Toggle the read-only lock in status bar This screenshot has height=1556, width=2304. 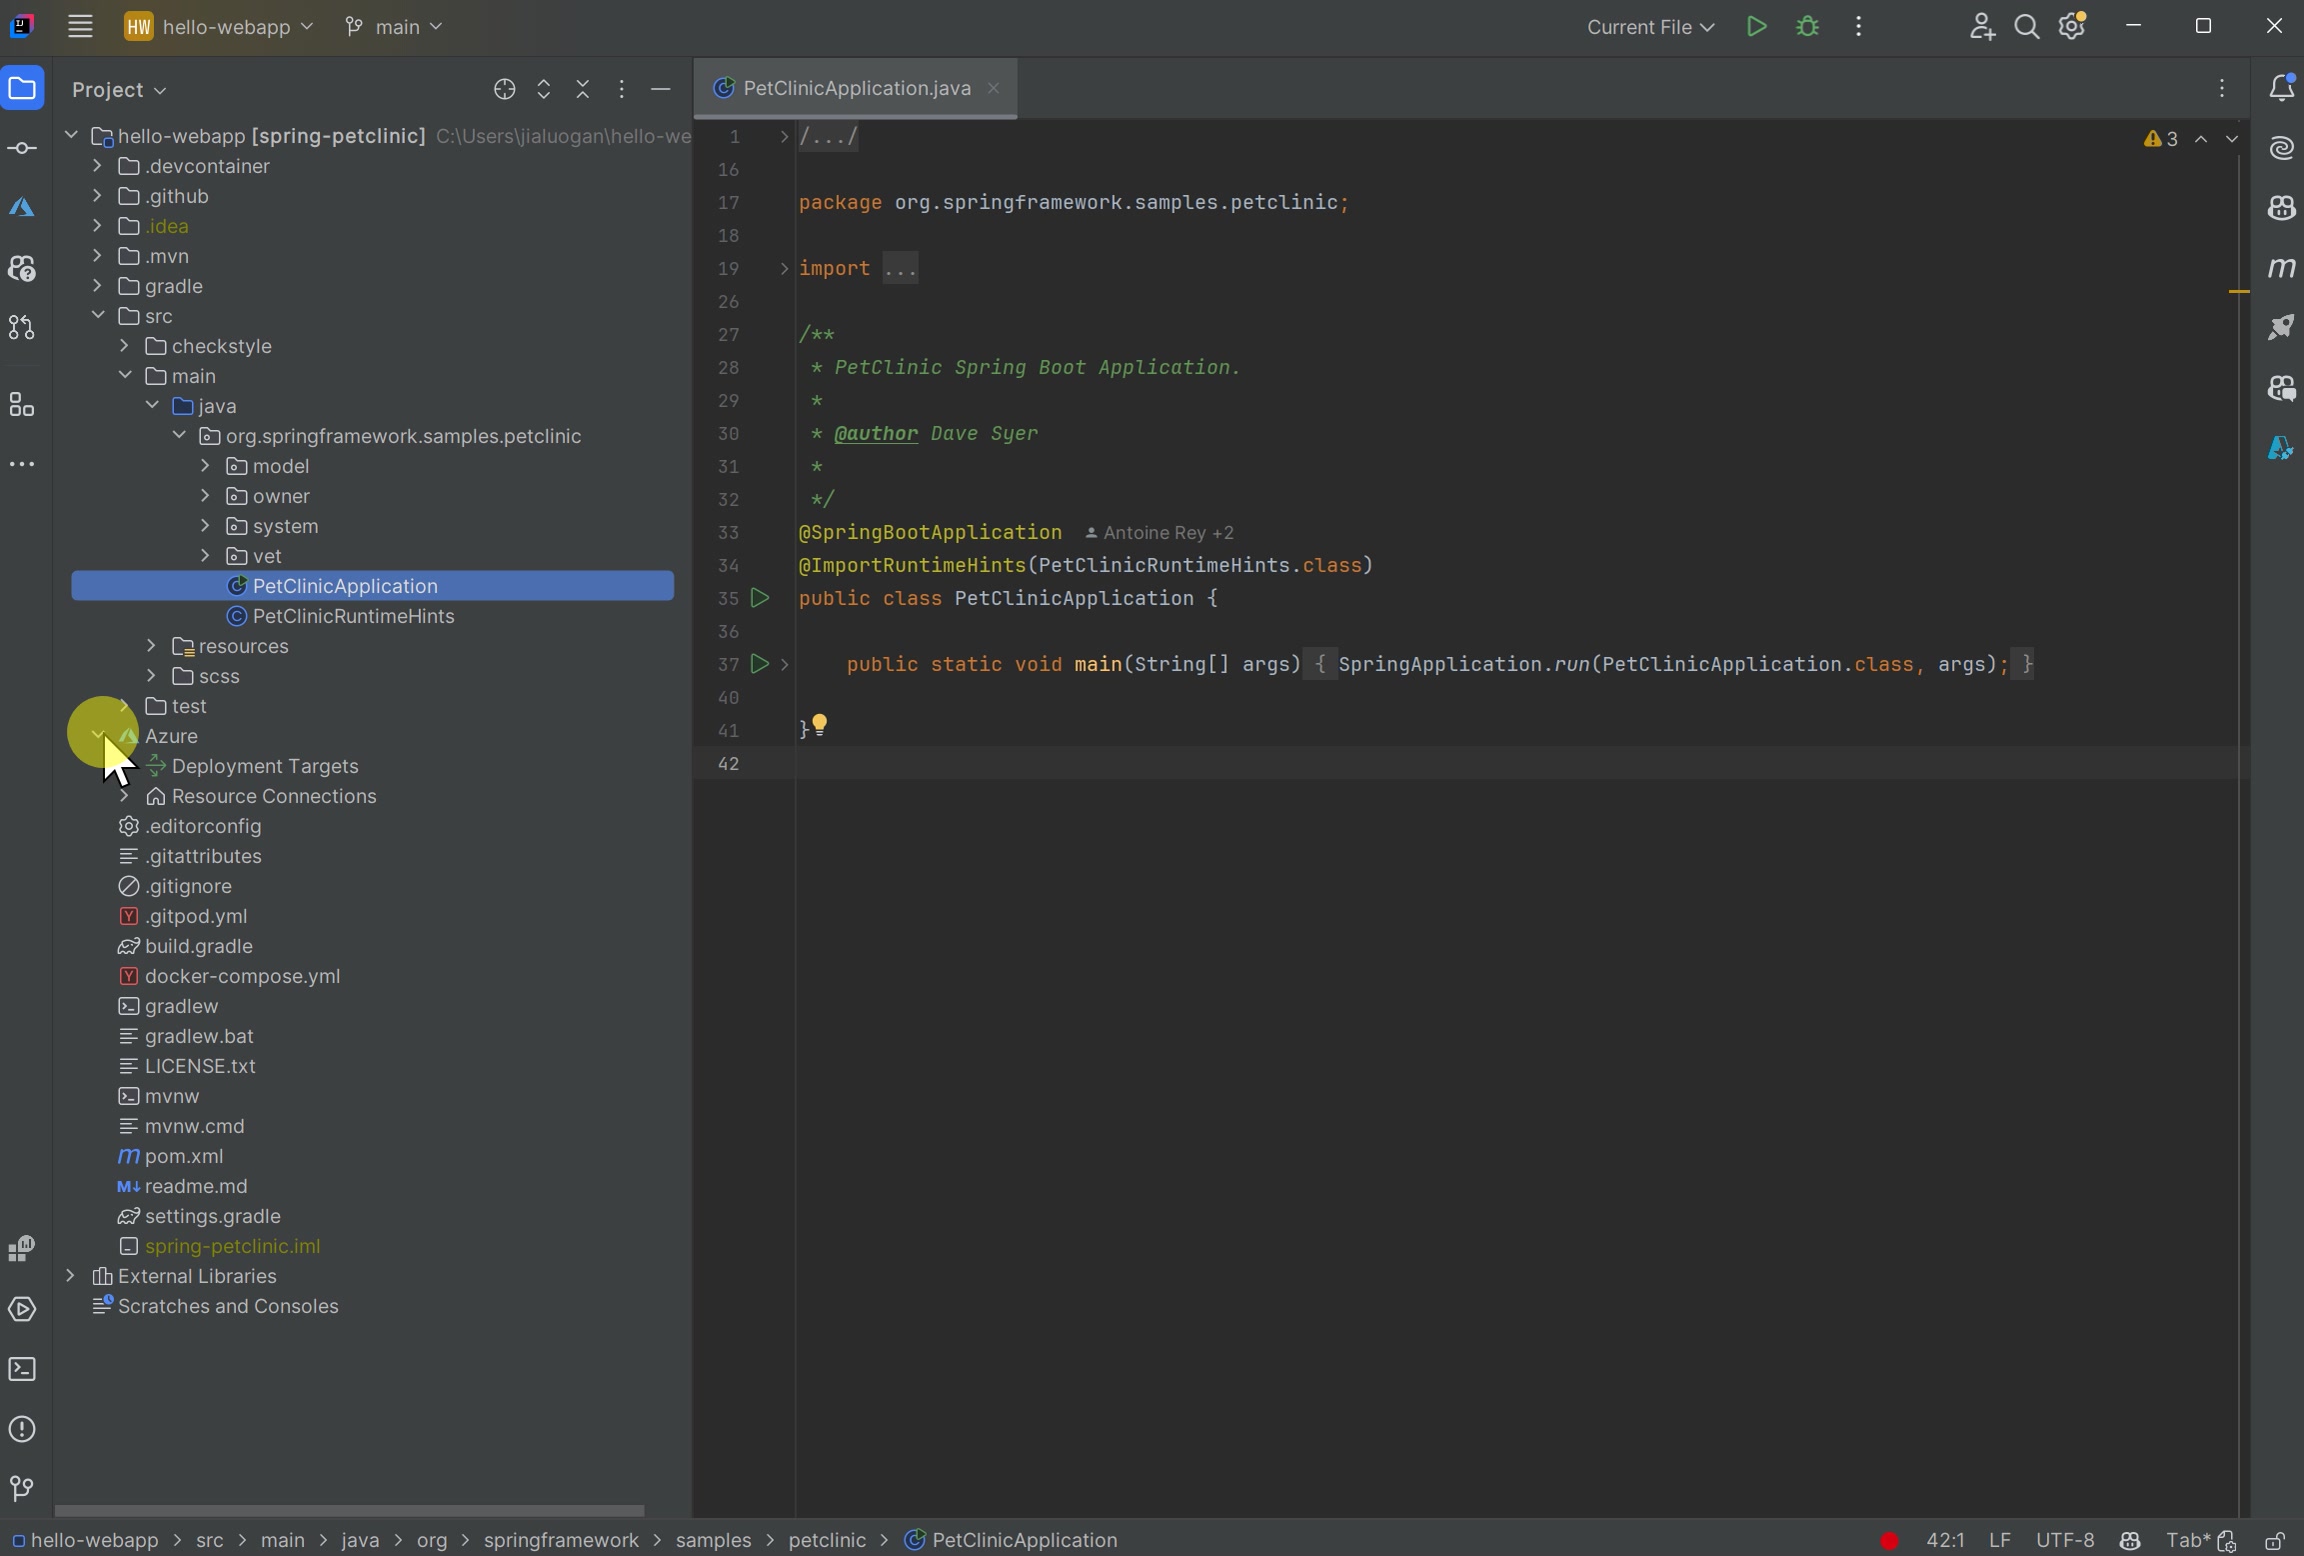2275,1541
